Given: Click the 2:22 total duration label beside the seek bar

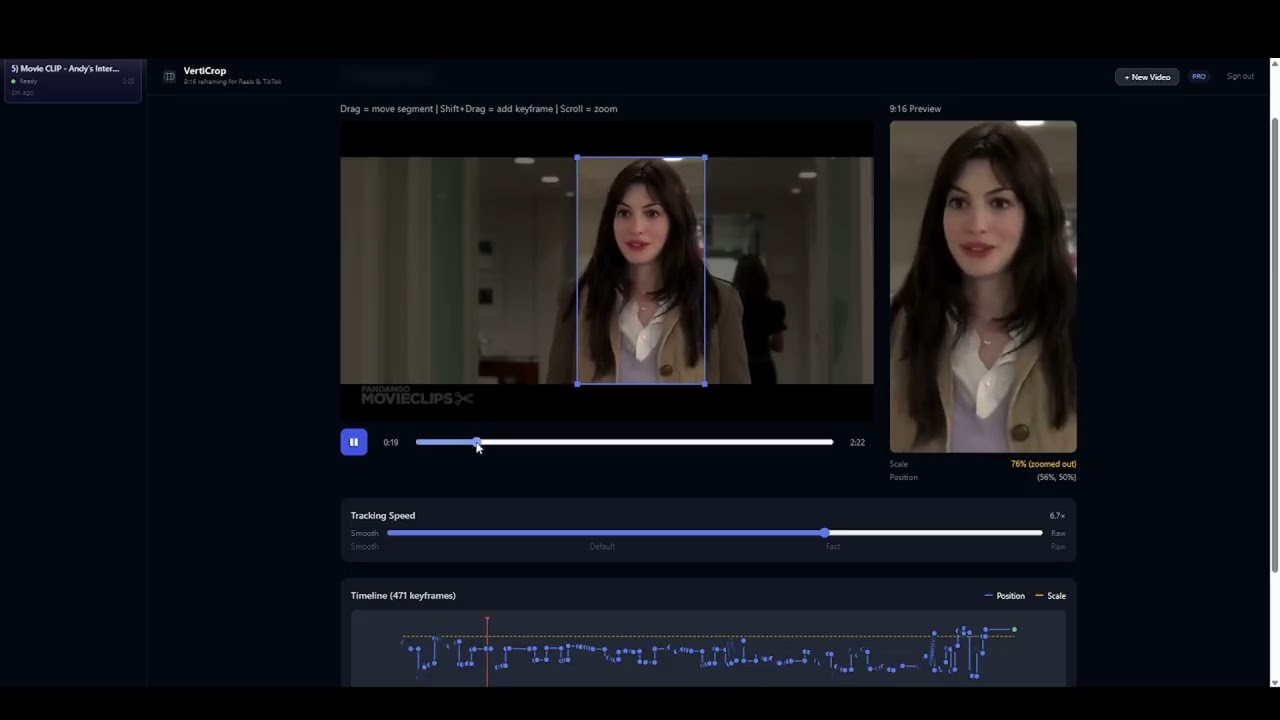Looking at the screenshot, I should tap(857, 442).
